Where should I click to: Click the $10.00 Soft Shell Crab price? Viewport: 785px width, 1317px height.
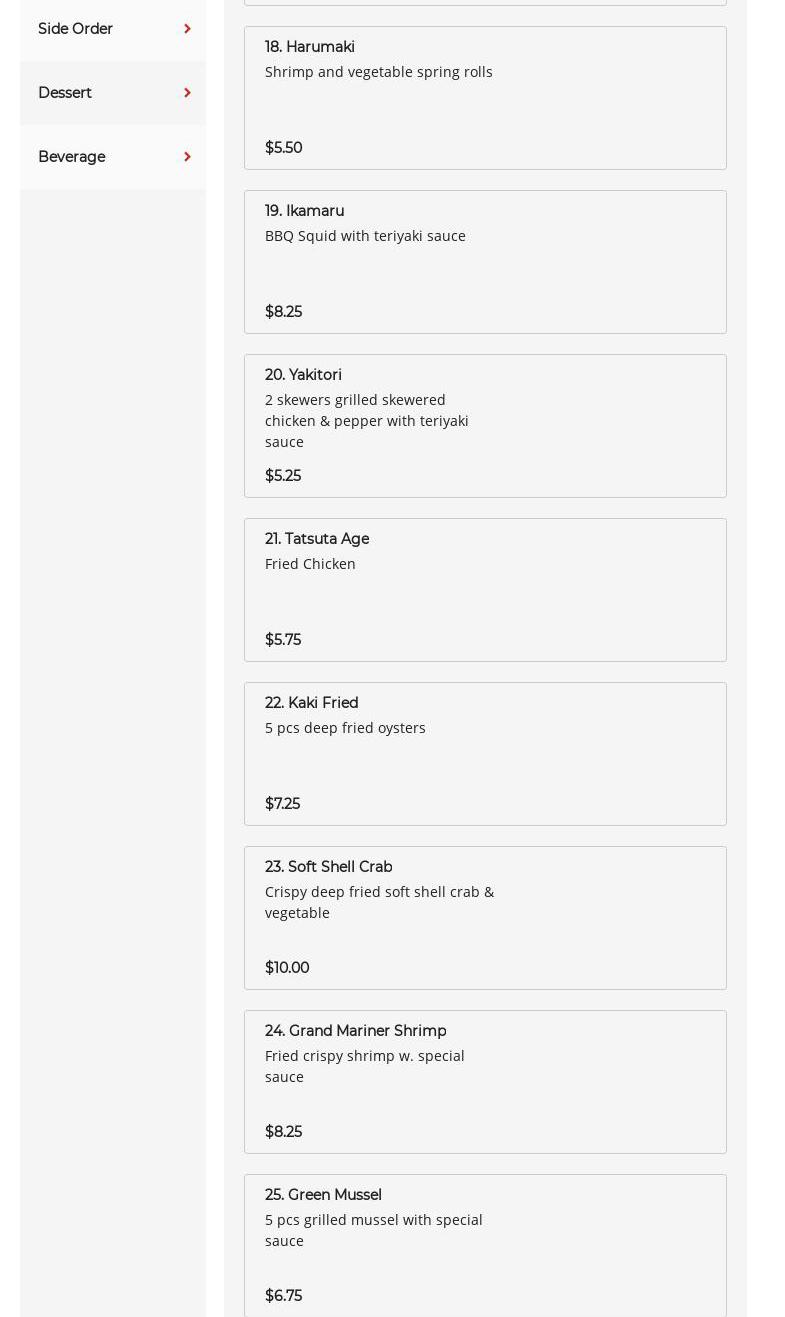pos(287,968)
